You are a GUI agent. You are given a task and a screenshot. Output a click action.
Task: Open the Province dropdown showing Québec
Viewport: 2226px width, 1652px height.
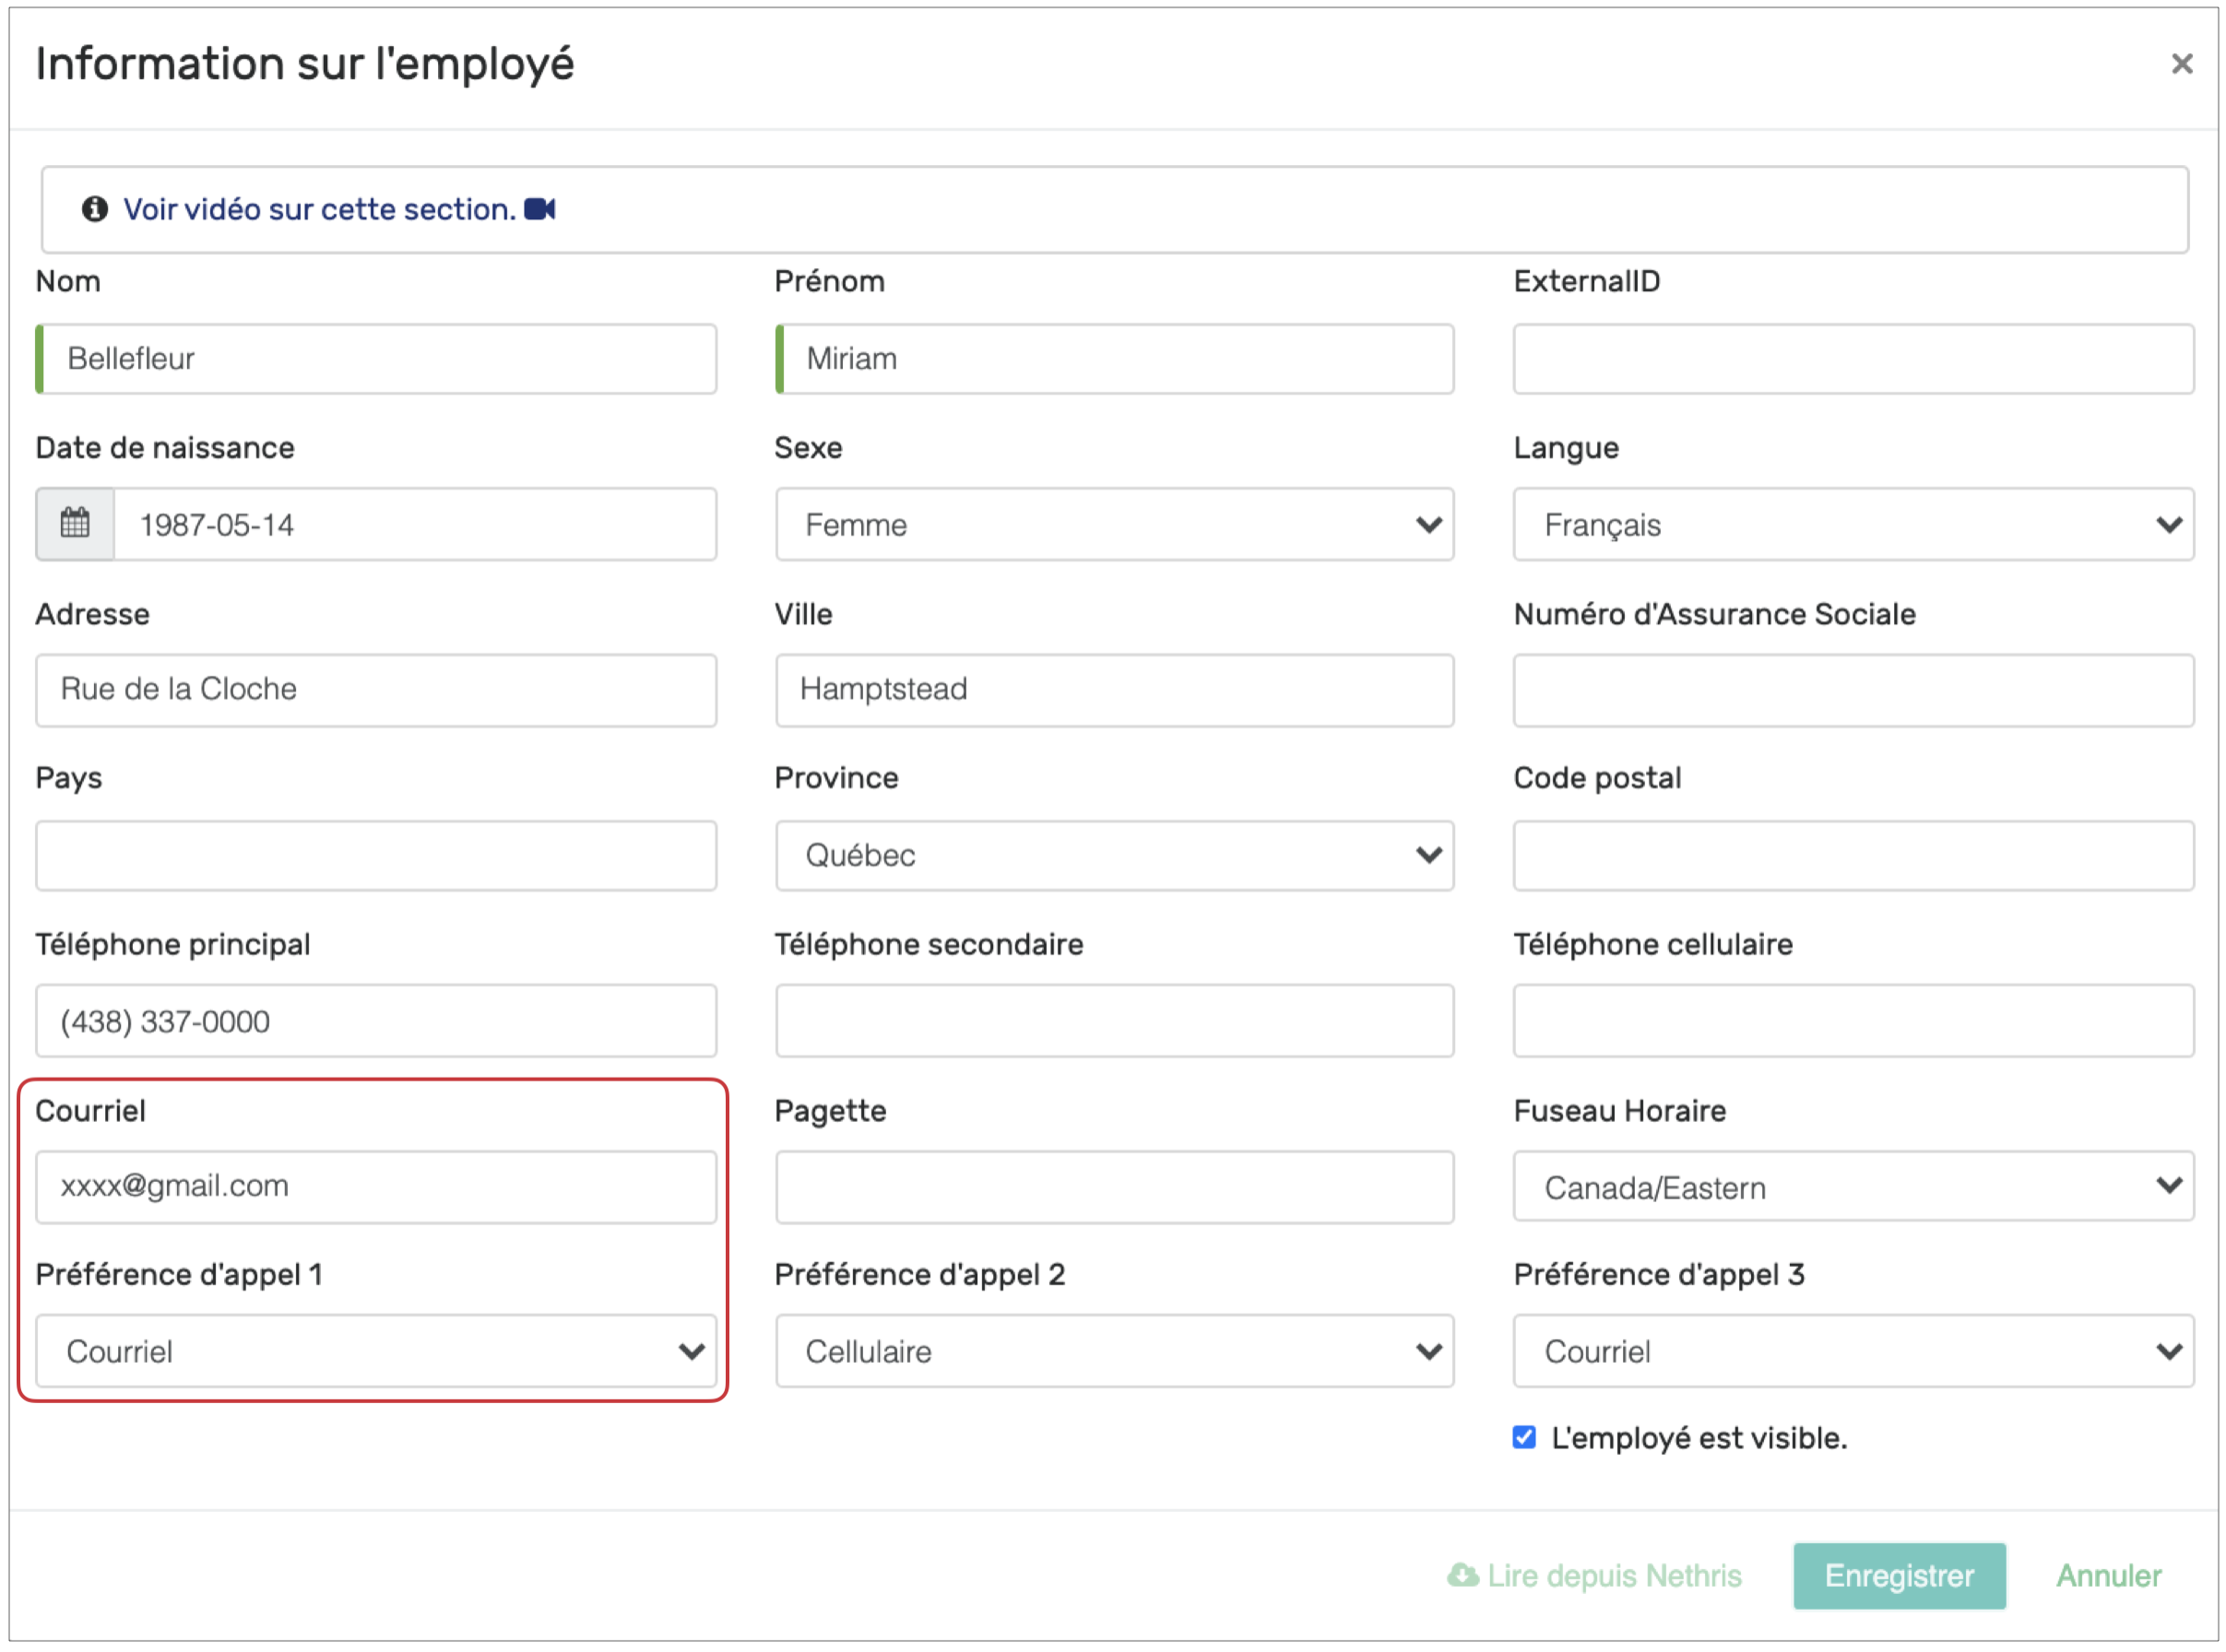(1114, 855)
